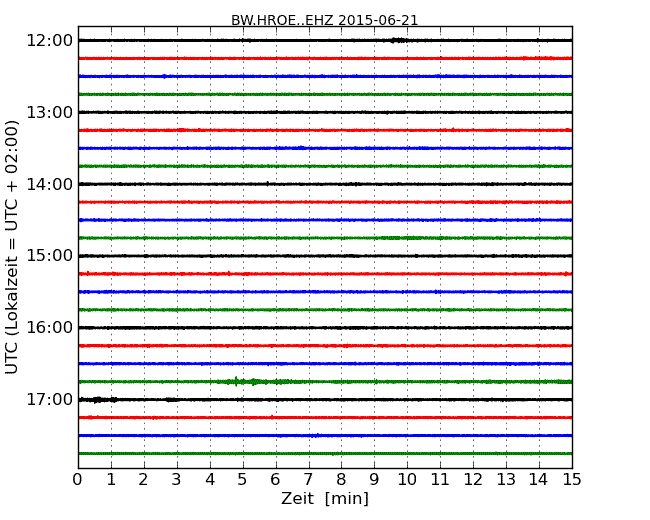Screen dimensions: 650x520
Task: Click the Zeit [min] axis label
Action: (x=325, y=498)
